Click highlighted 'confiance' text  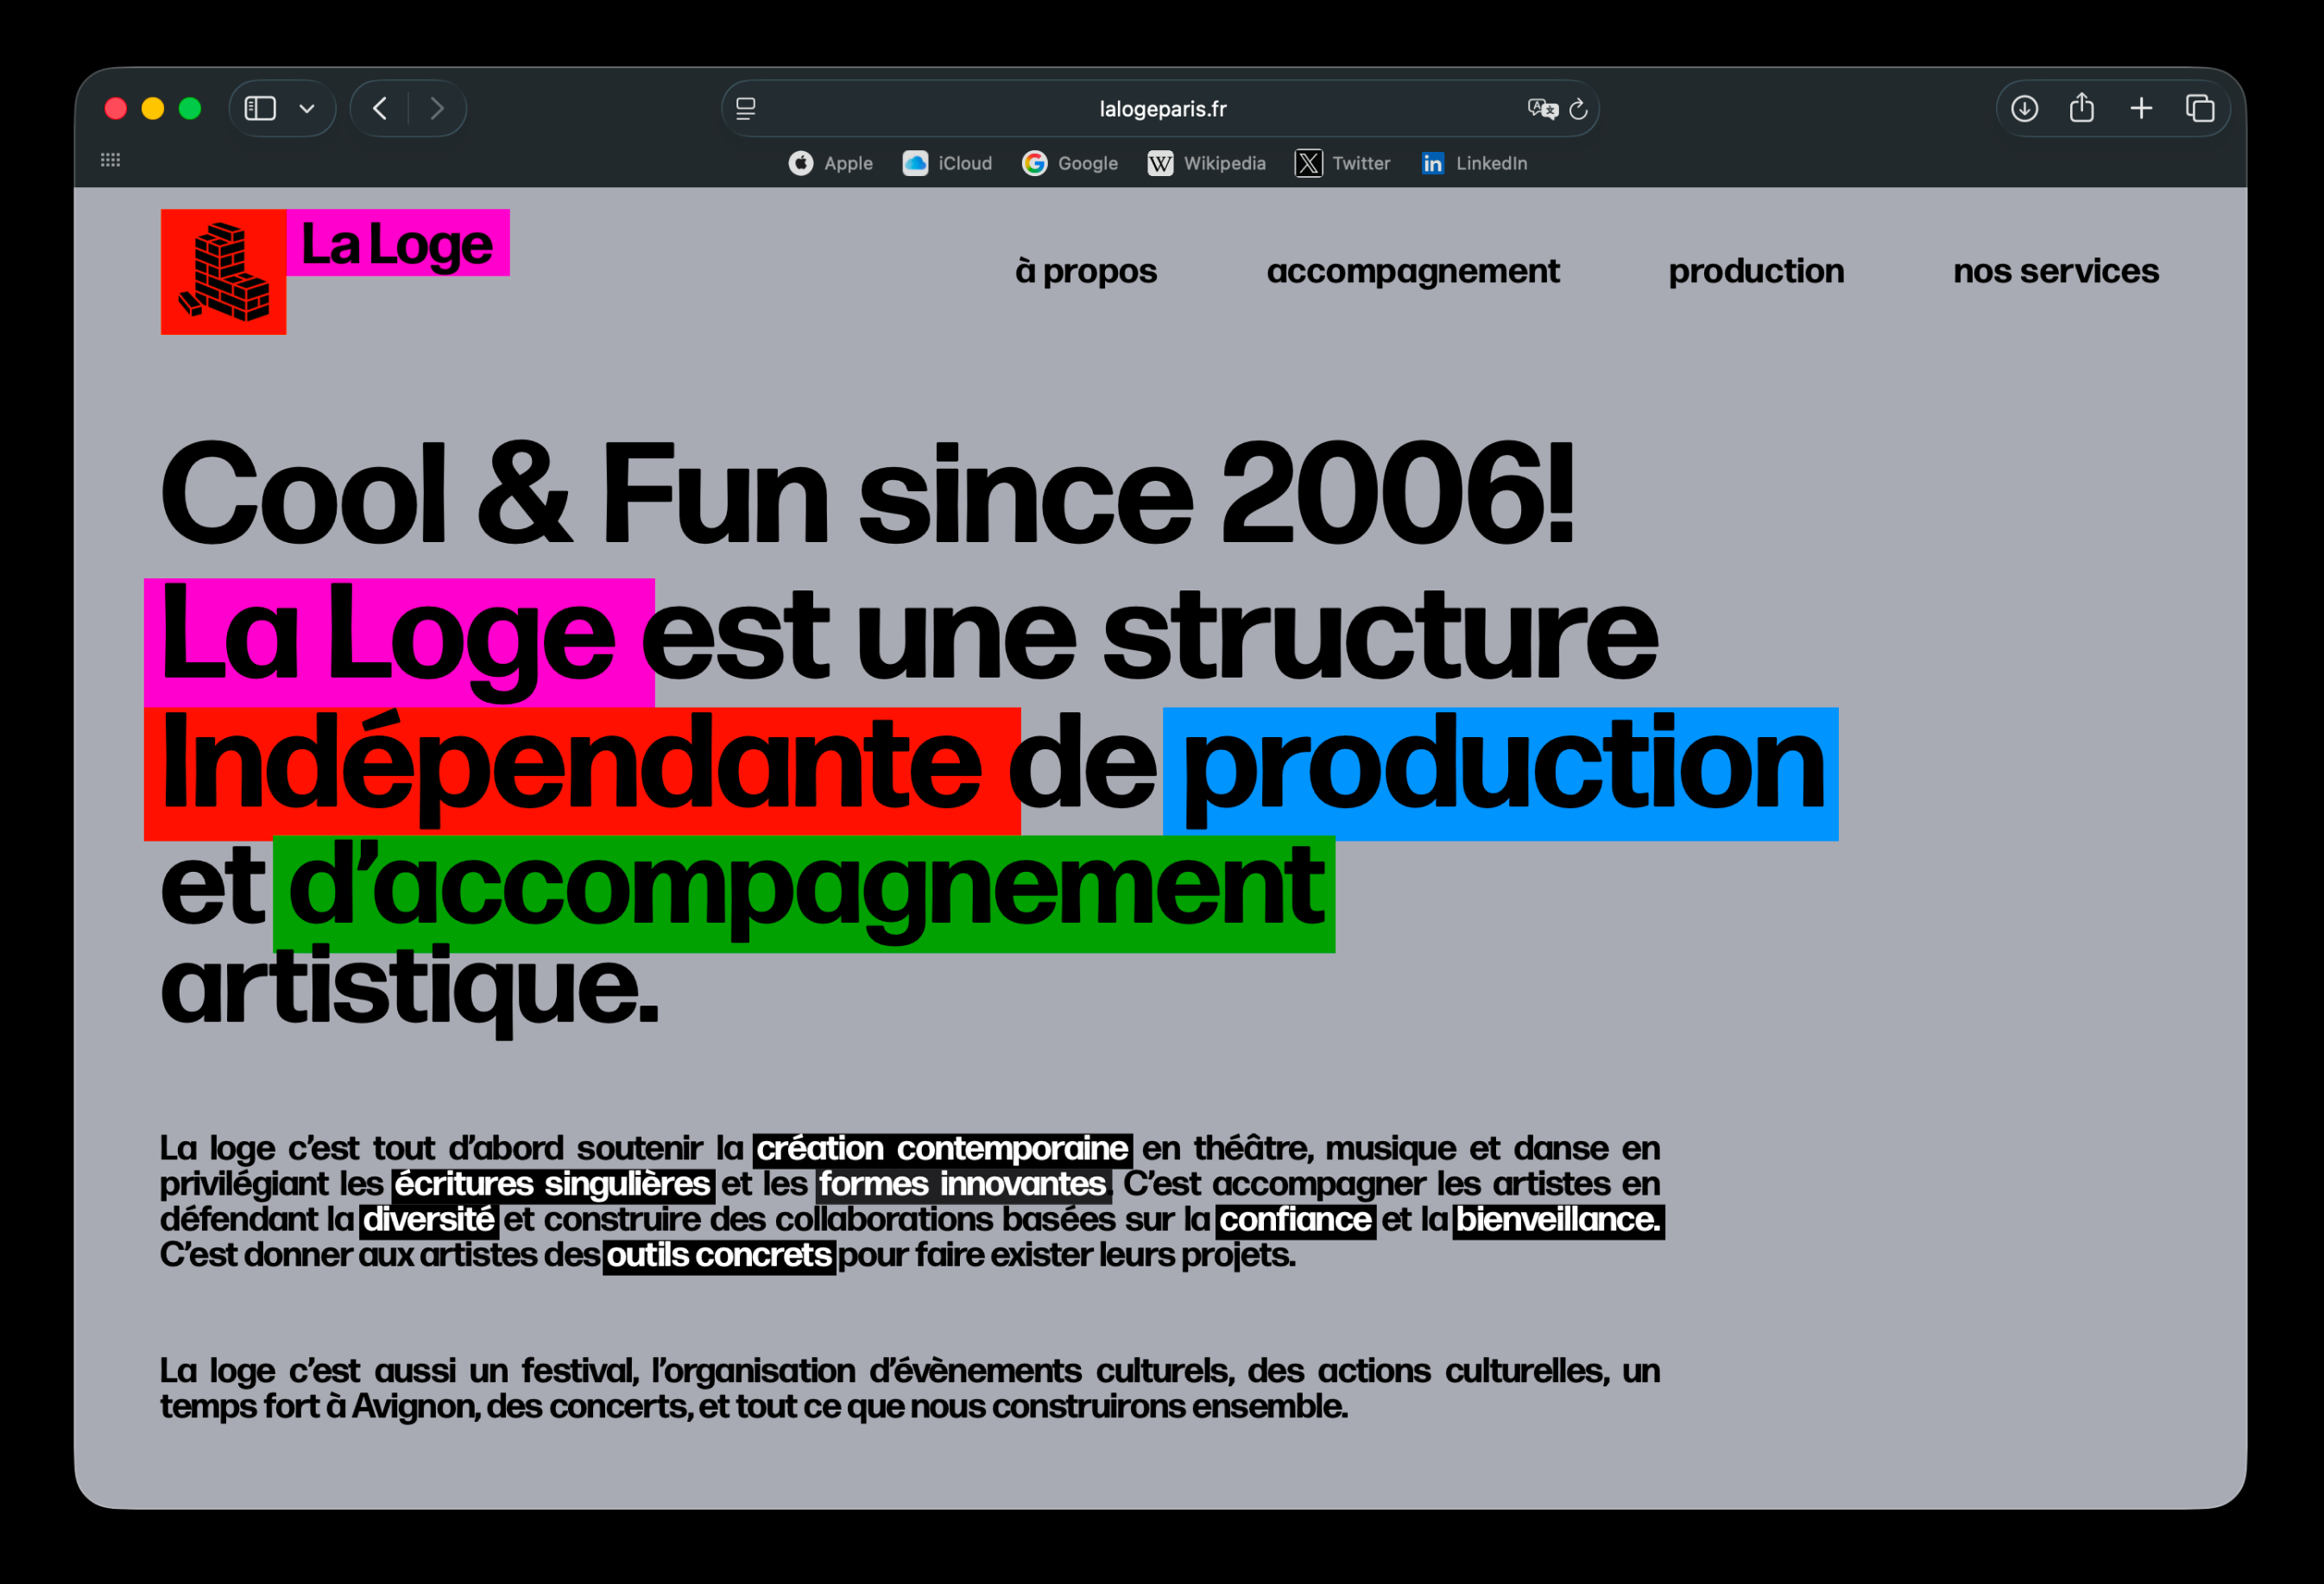pyautogui.click(x=1295, y=1220)
